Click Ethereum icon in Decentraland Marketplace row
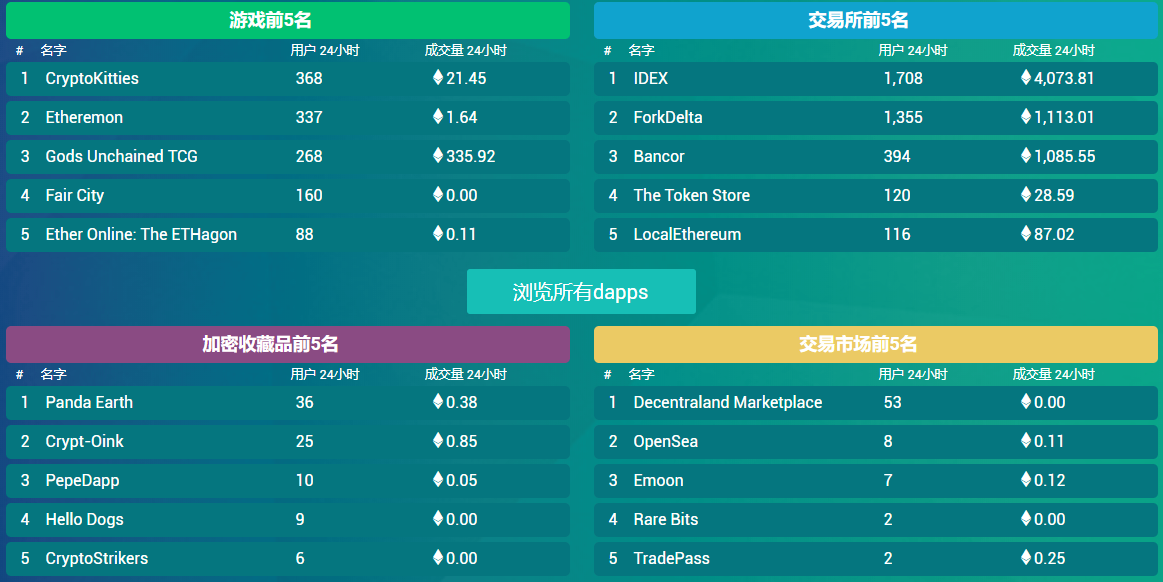This screenshot has width=1163, height=582. pos(1026,401)
